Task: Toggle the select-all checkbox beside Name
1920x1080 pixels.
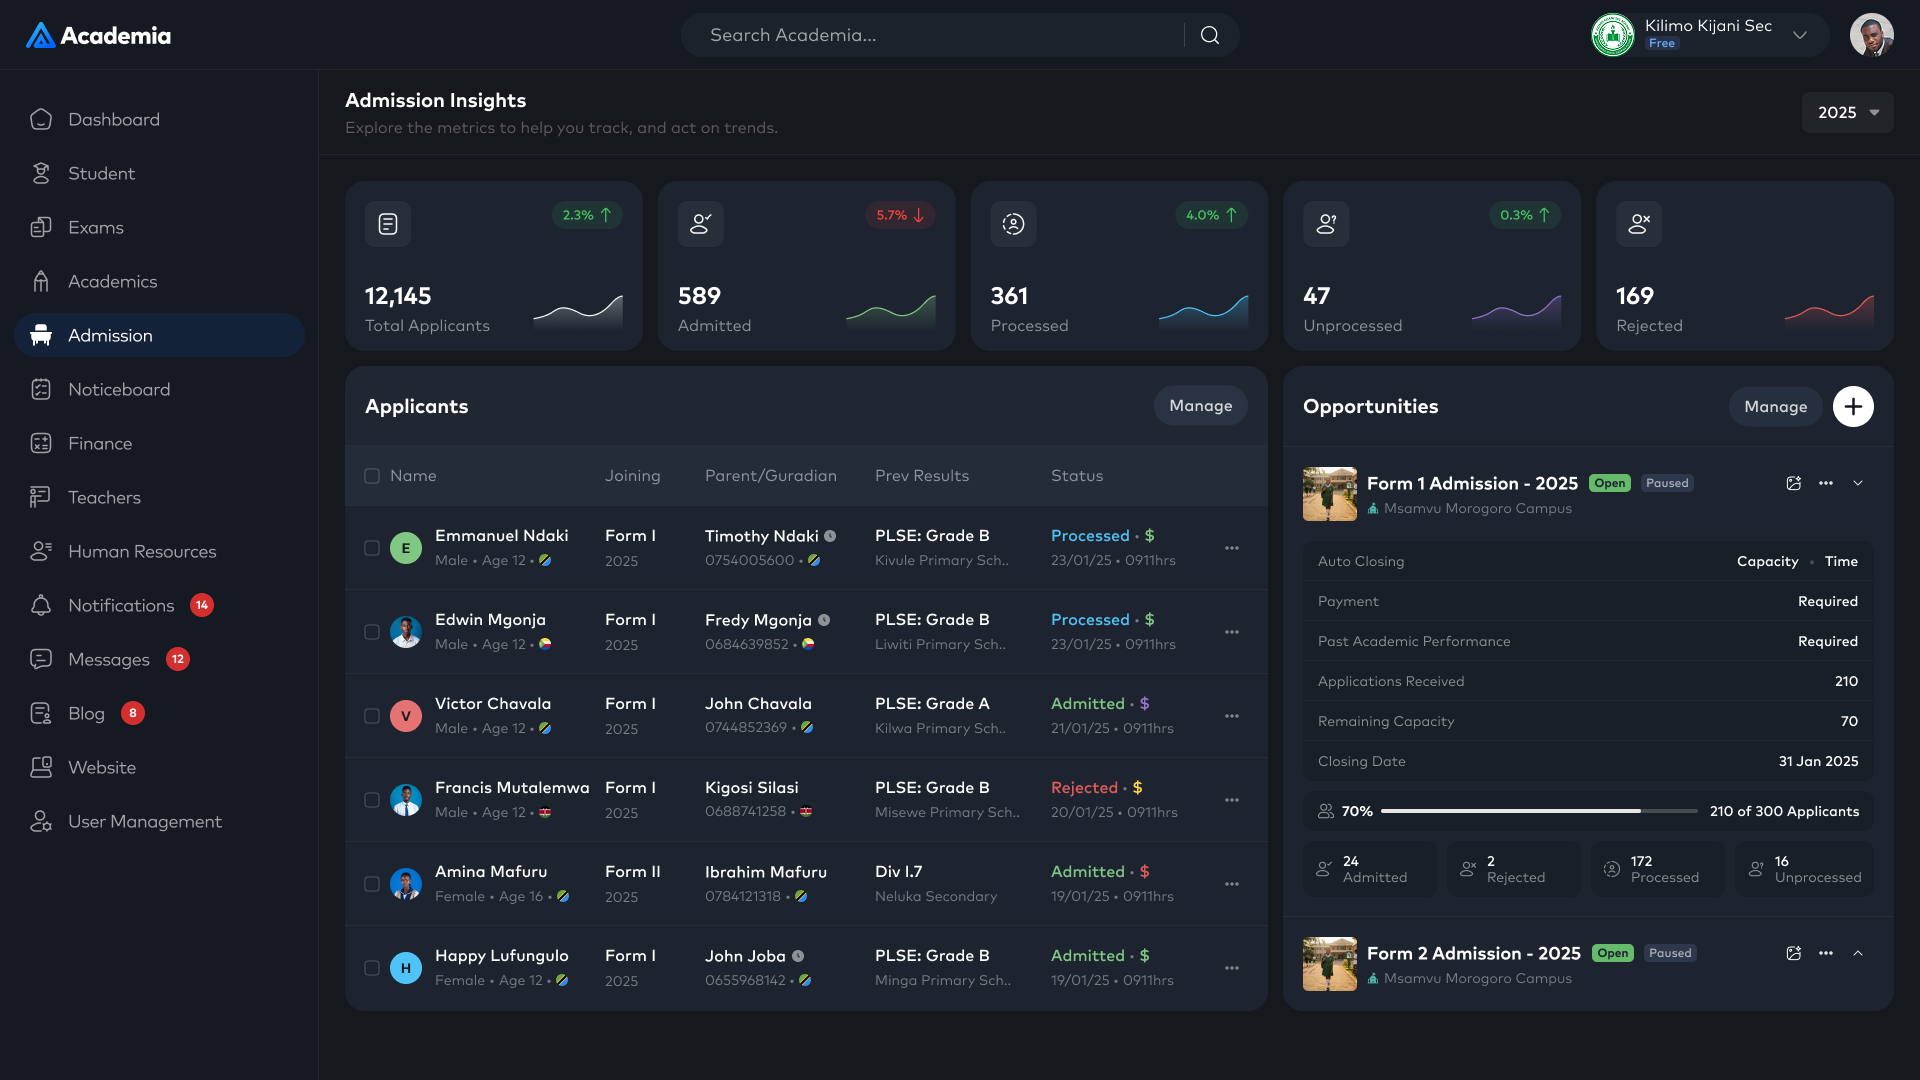Action: click(x=372, y=476)
